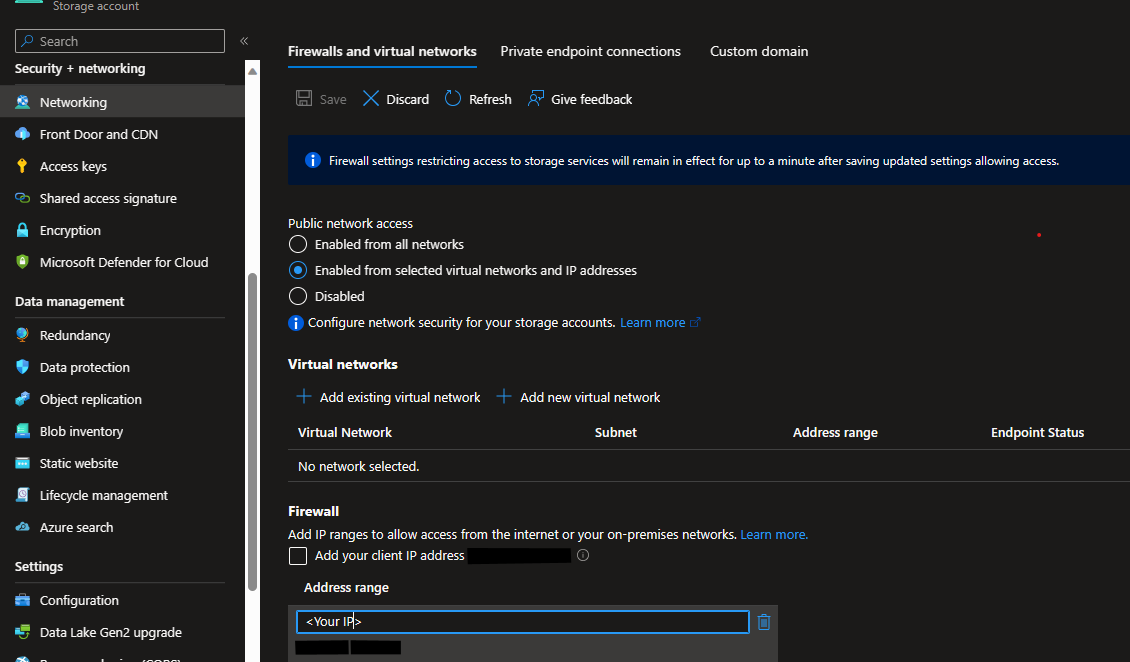Viewport: 1130px width, 662px height.
Task: Open the Custom domain tab
Action: point(758,51)
